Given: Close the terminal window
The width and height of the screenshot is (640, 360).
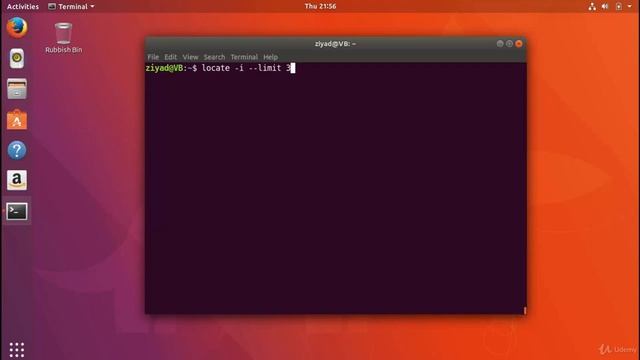Looking at the screenshot, I should [x=519, y=44].
